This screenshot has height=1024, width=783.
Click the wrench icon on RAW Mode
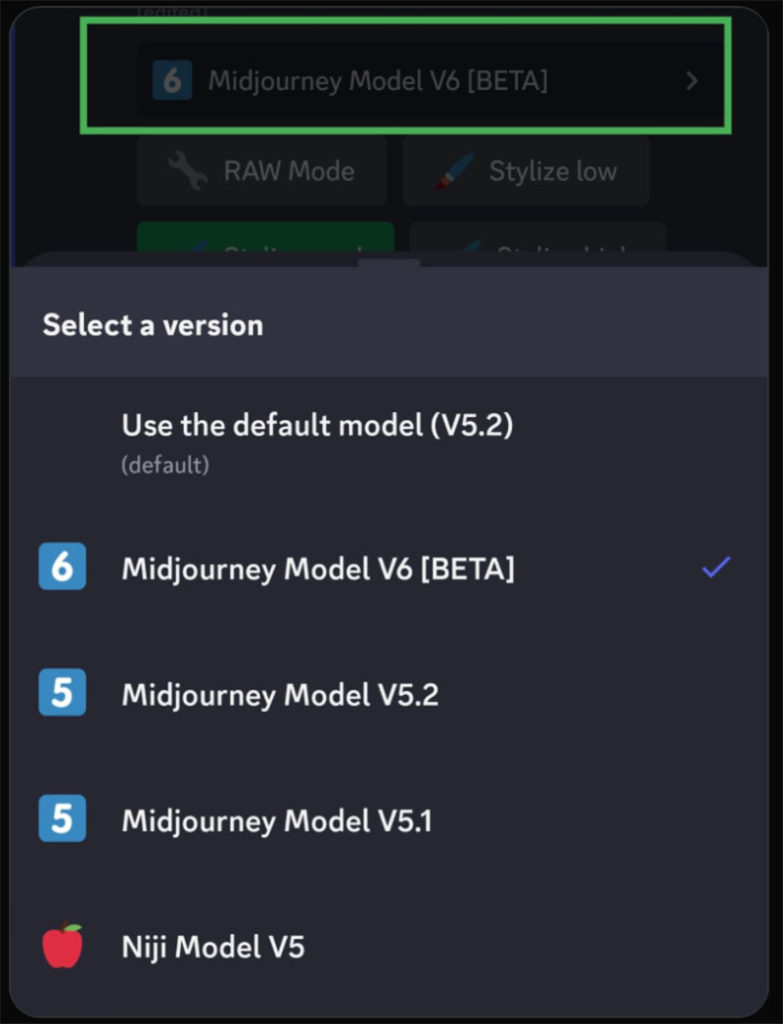(187, 170)
